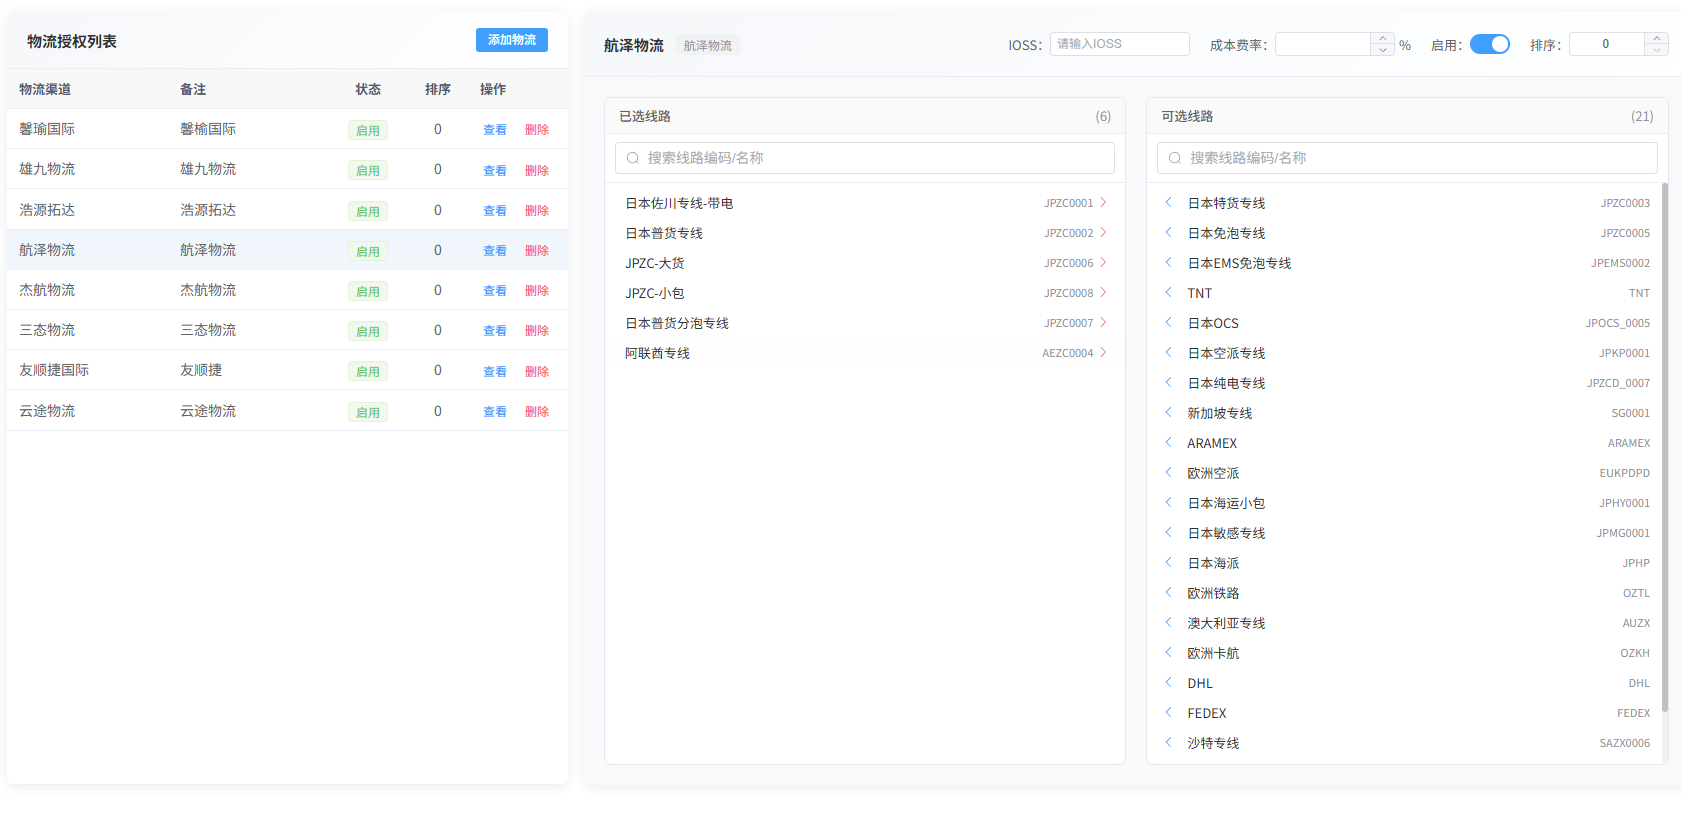Click 启用 status tag for 雄九物流

[368, 170]
